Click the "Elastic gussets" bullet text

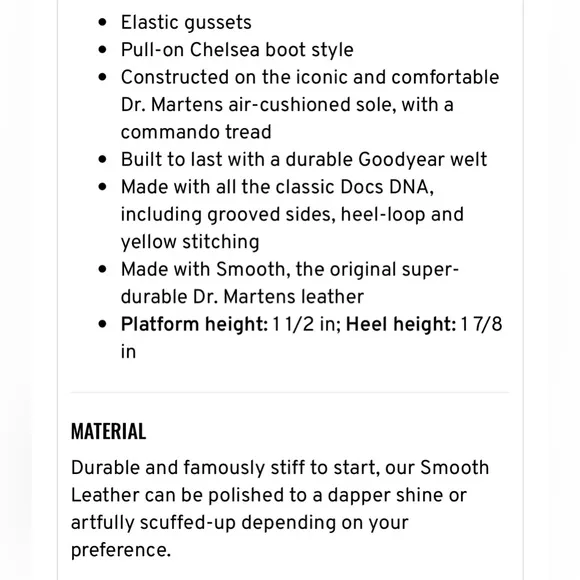point(186,23)
